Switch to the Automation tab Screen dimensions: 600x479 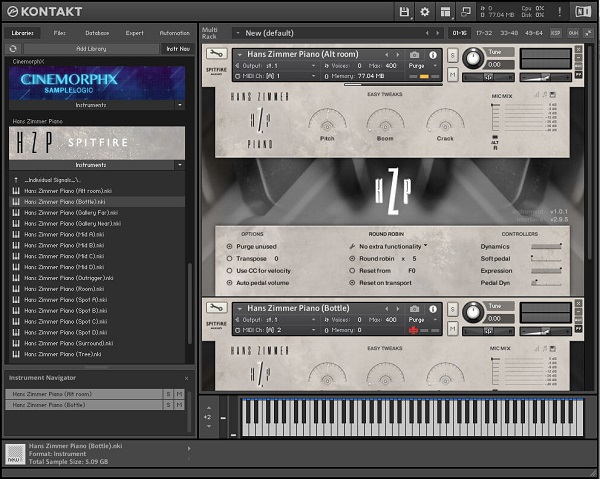174,33
